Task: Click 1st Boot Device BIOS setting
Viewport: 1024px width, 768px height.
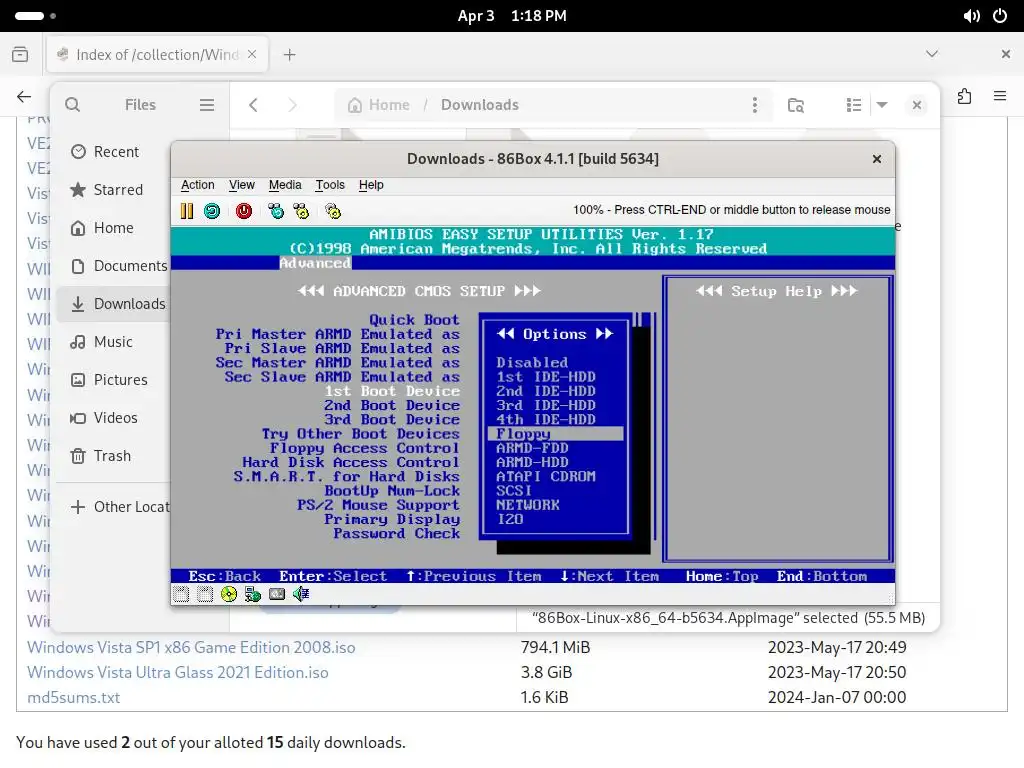Action: 392,391
